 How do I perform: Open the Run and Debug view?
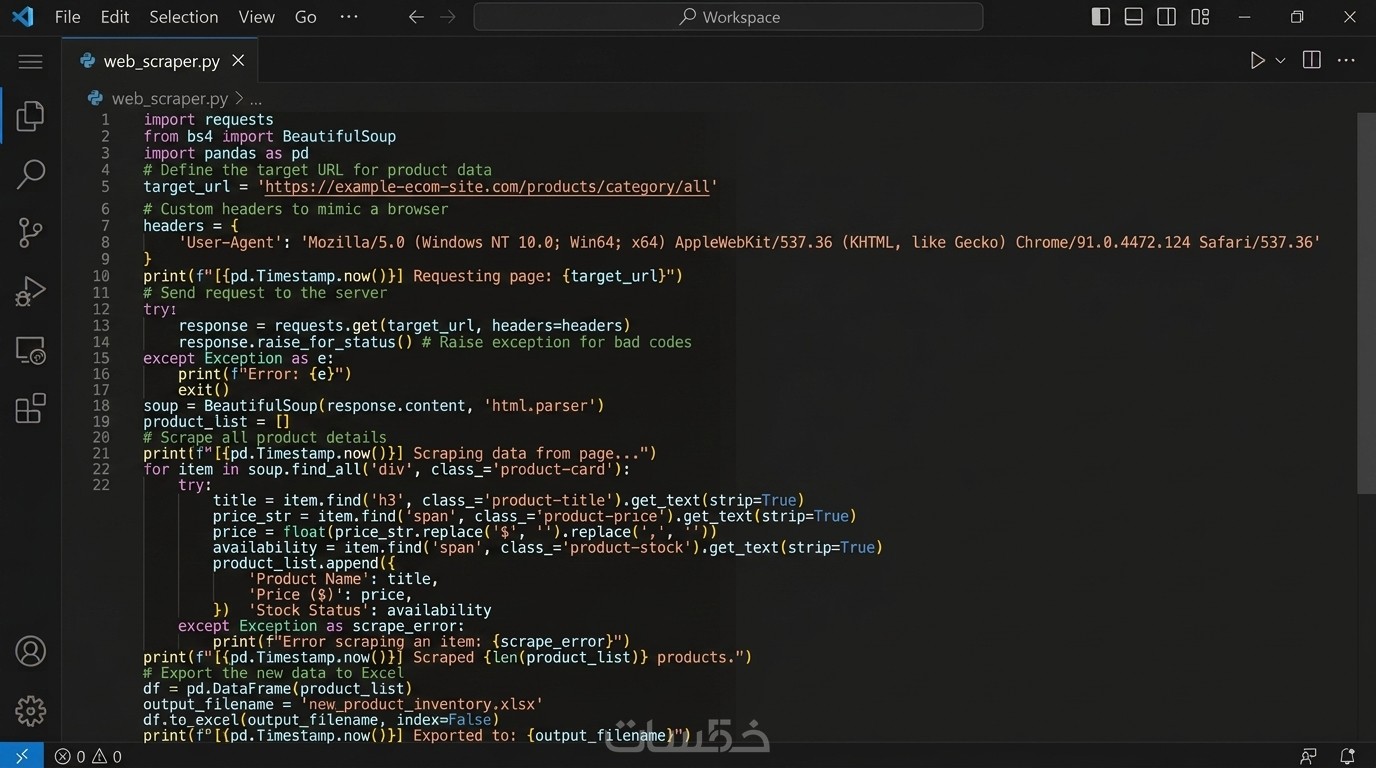tap(30, 291)
